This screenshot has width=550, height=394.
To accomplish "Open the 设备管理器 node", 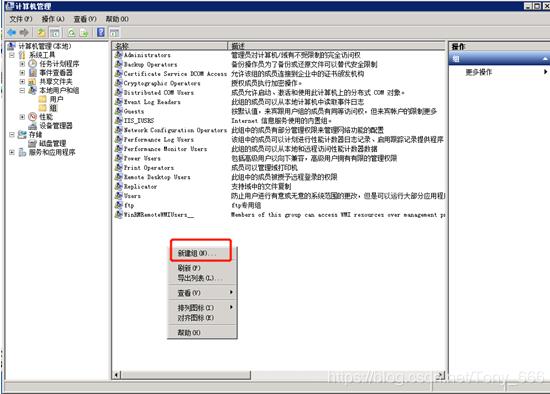I will click(55, 126).
